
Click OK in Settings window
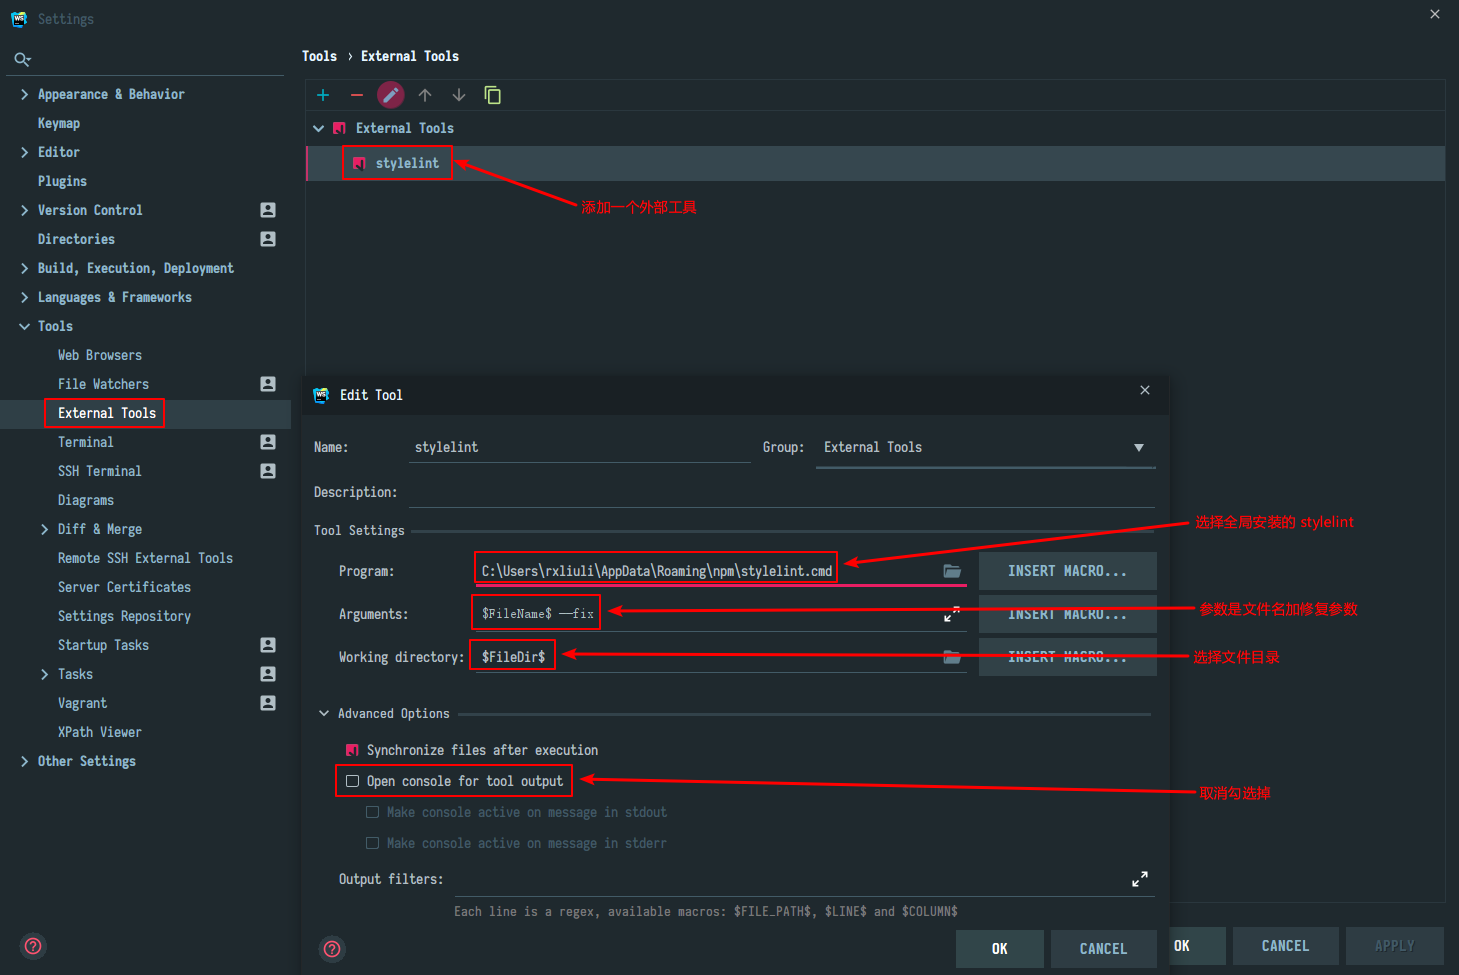point(1196,946)
